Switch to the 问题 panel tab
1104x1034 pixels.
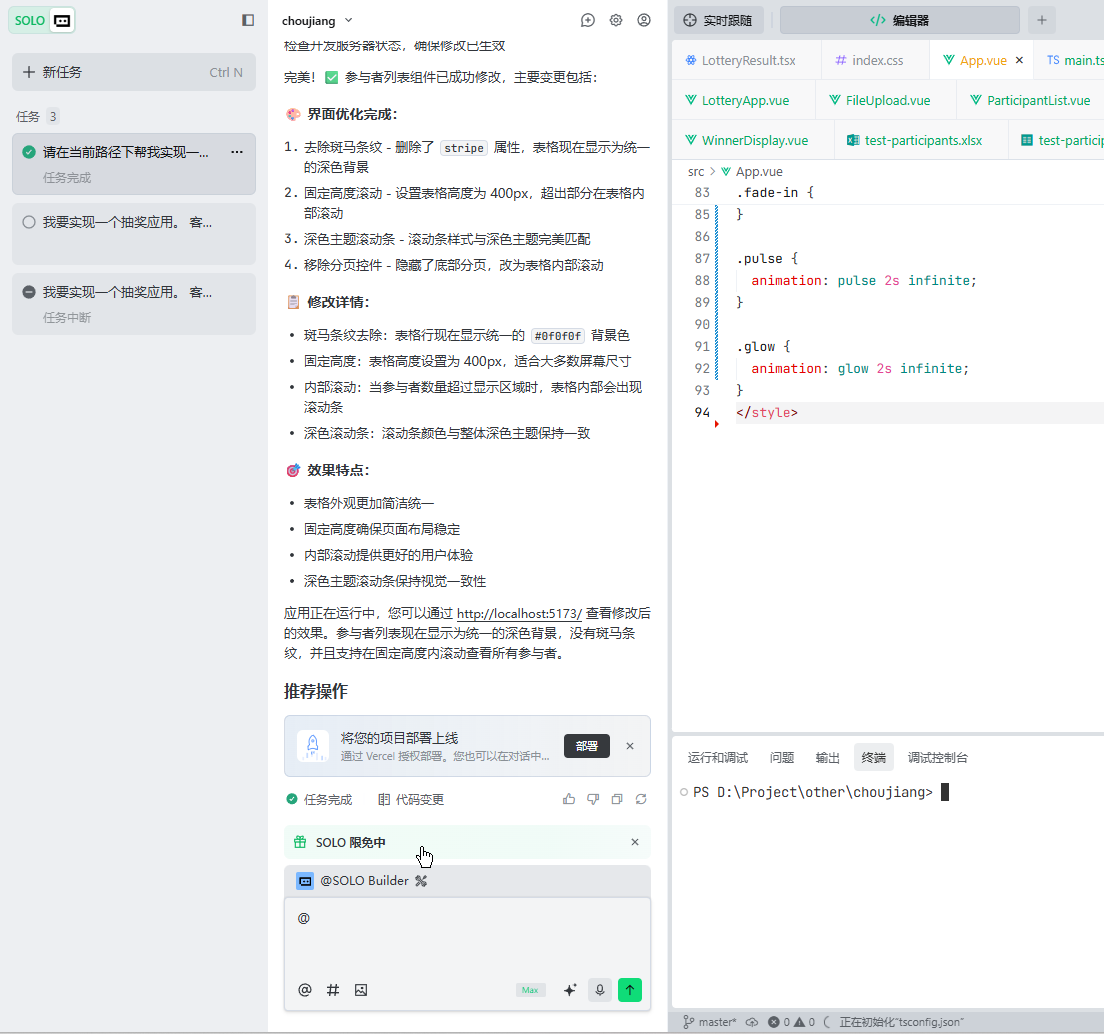(782, 758)
